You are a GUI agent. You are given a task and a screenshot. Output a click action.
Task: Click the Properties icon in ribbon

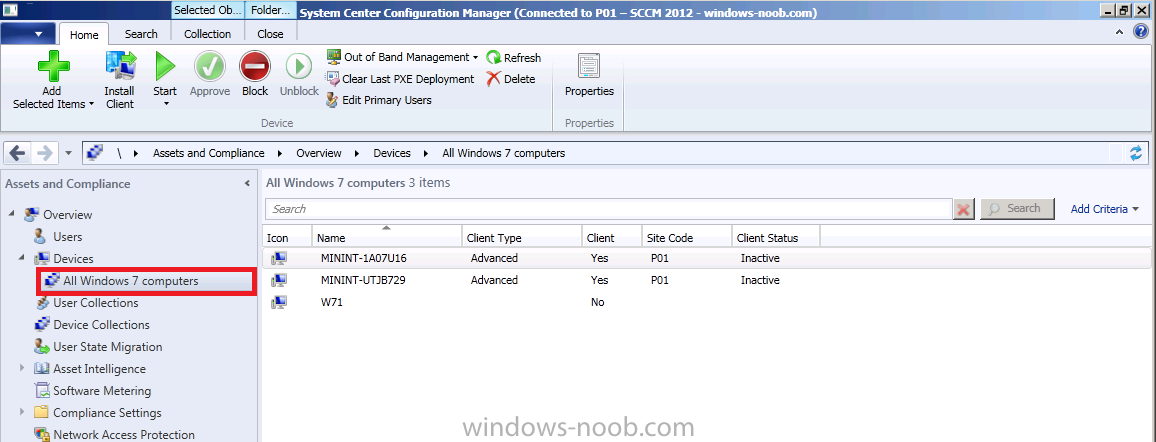point(589,66)
